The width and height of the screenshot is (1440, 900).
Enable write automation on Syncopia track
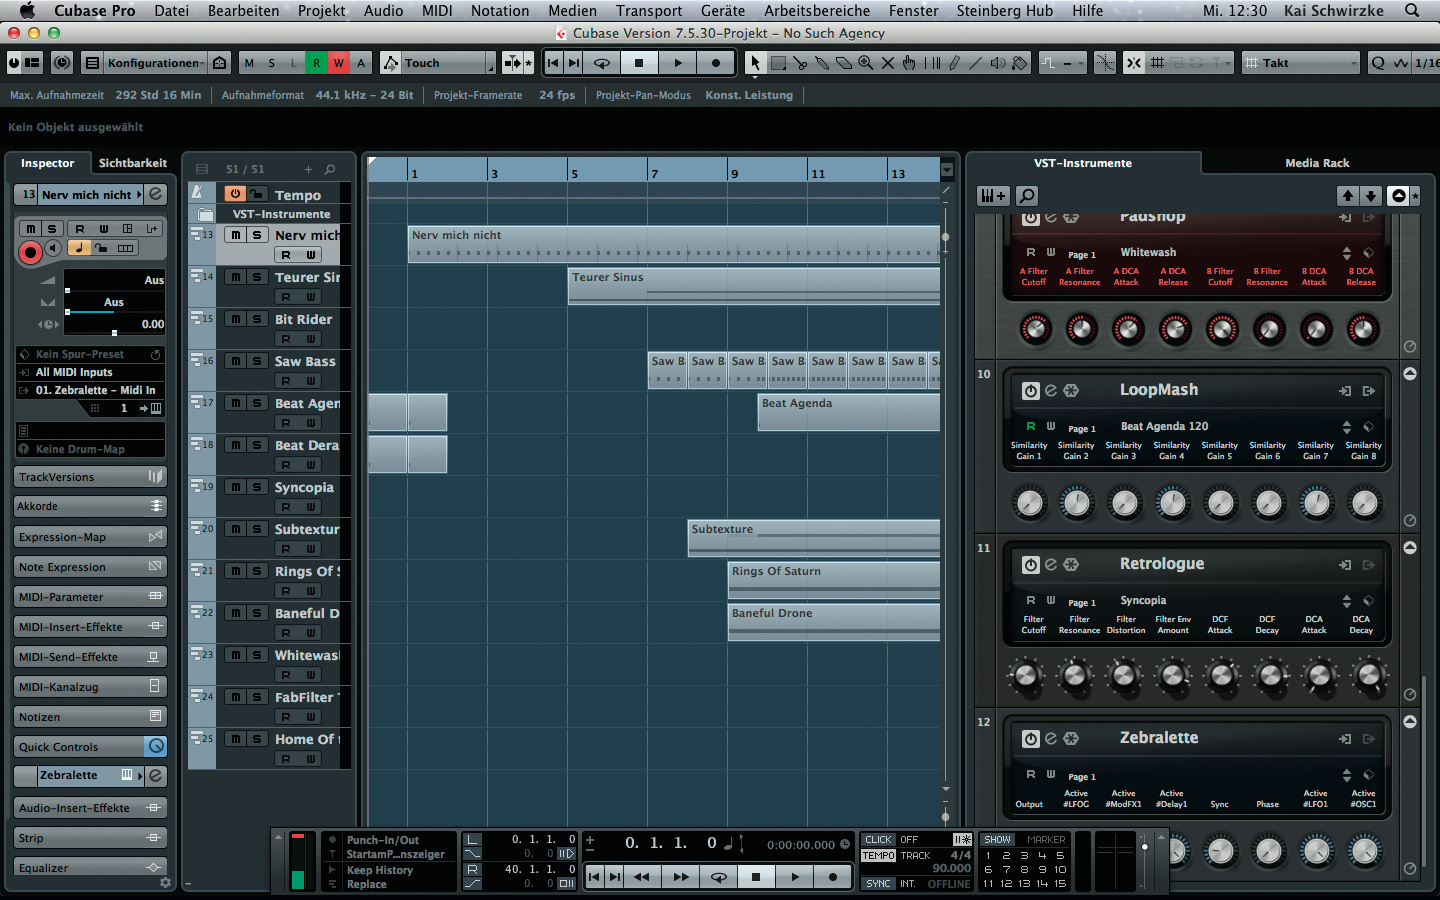point(311,507)
